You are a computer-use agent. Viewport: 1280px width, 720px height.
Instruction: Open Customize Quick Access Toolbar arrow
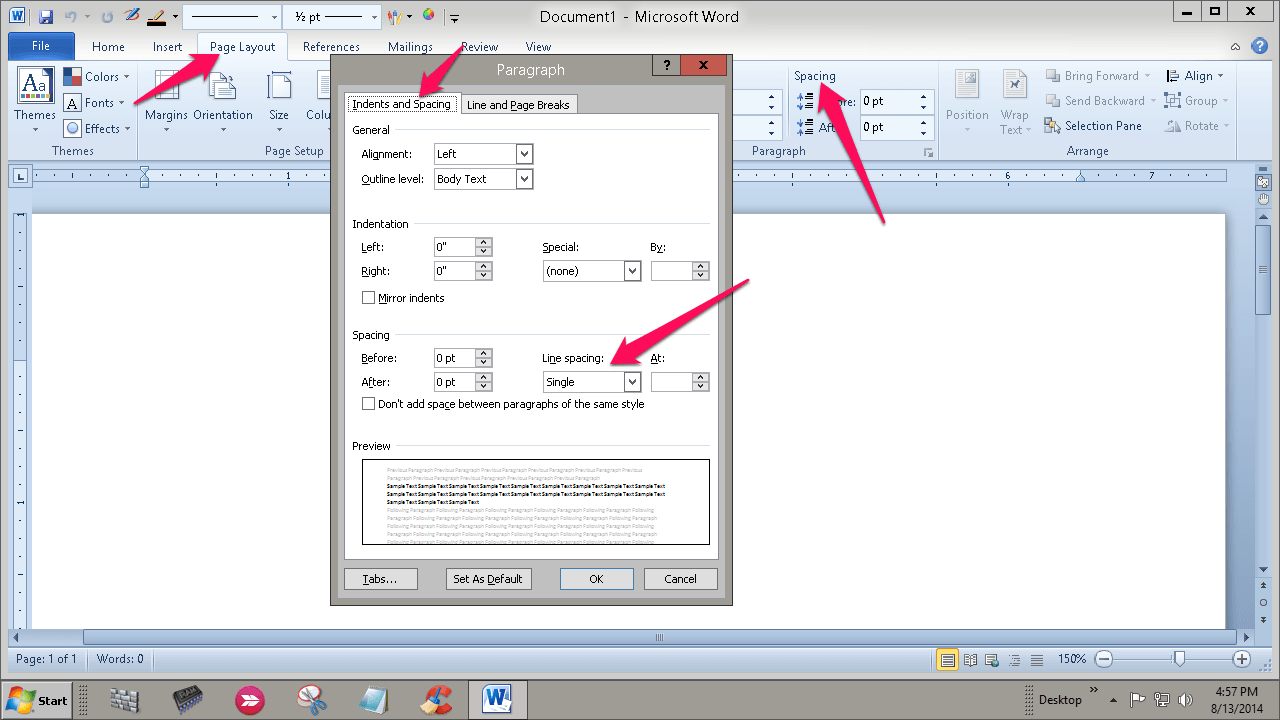(x=455, y=17)
